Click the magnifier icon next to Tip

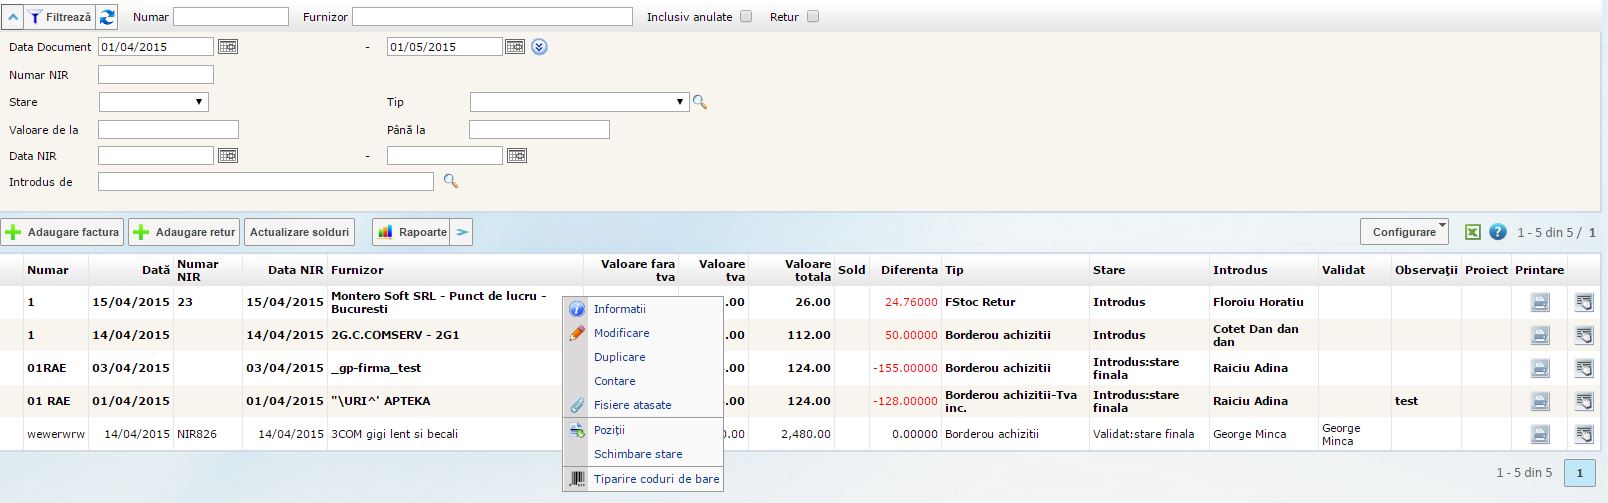[x=700, y=102]
